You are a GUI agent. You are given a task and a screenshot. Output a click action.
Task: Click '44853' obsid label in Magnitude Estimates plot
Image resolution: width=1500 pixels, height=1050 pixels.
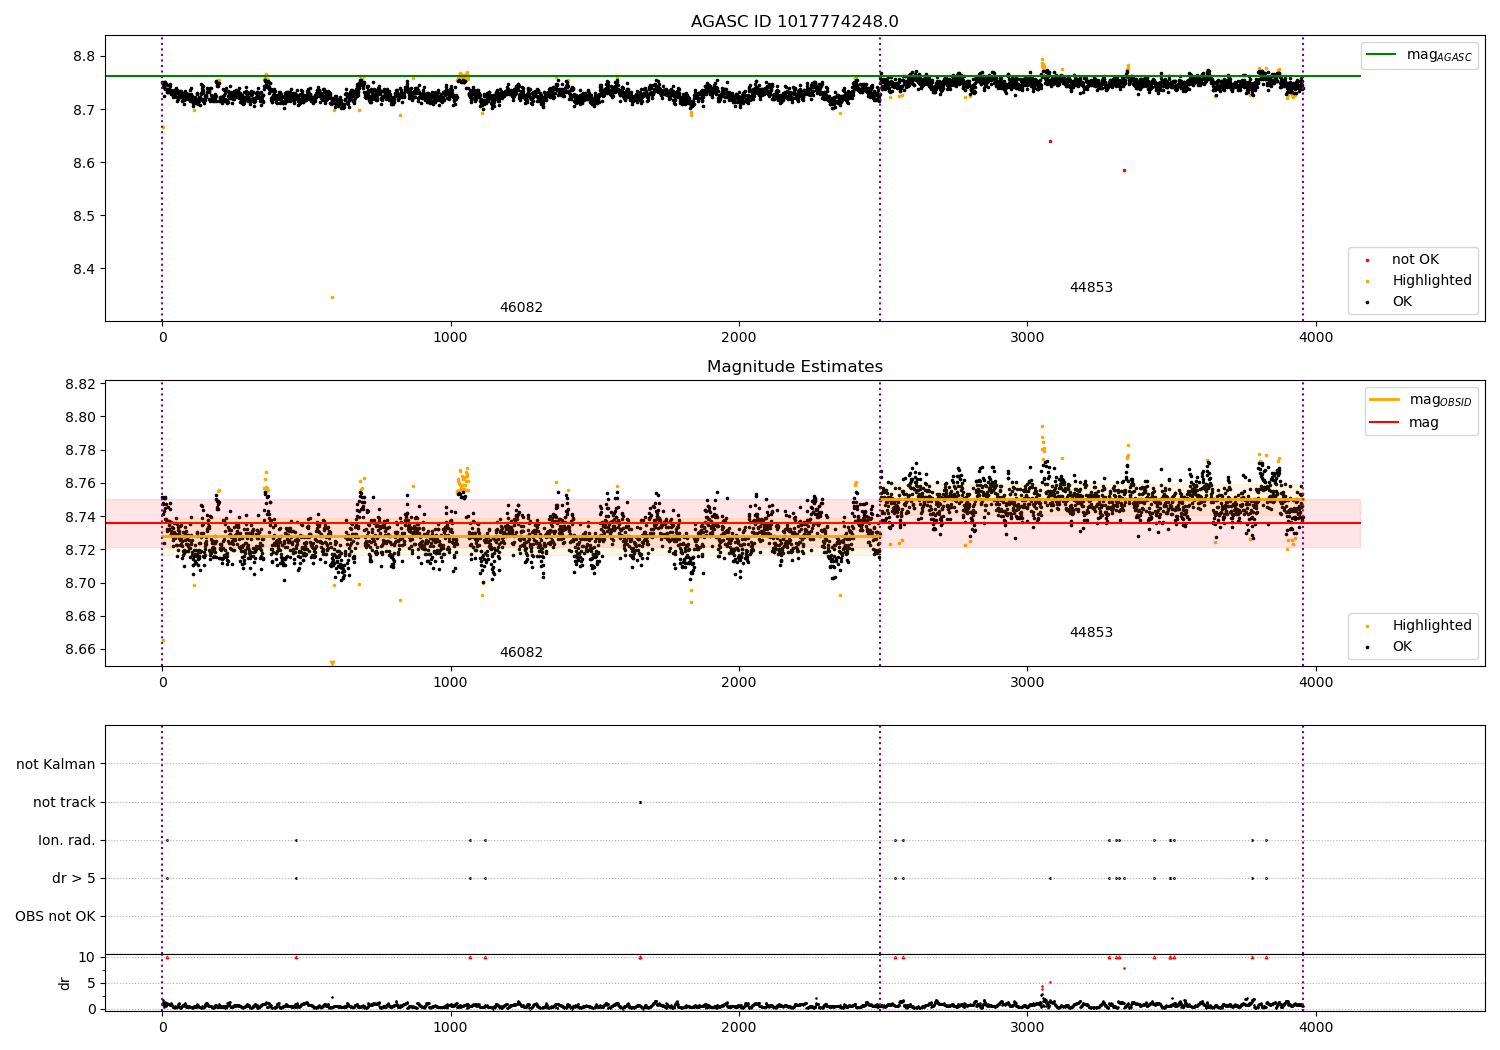1091,633
